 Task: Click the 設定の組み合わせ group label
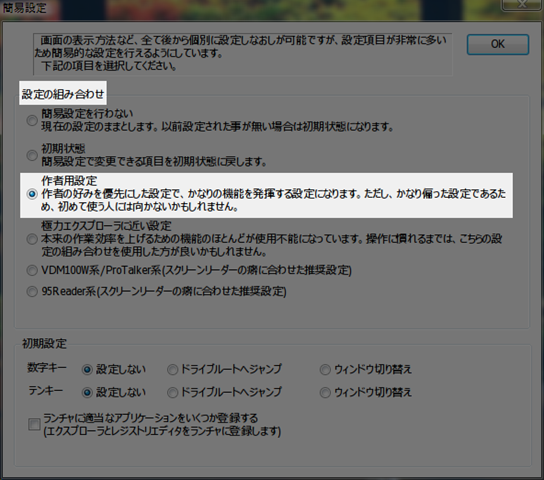[63, 94]
